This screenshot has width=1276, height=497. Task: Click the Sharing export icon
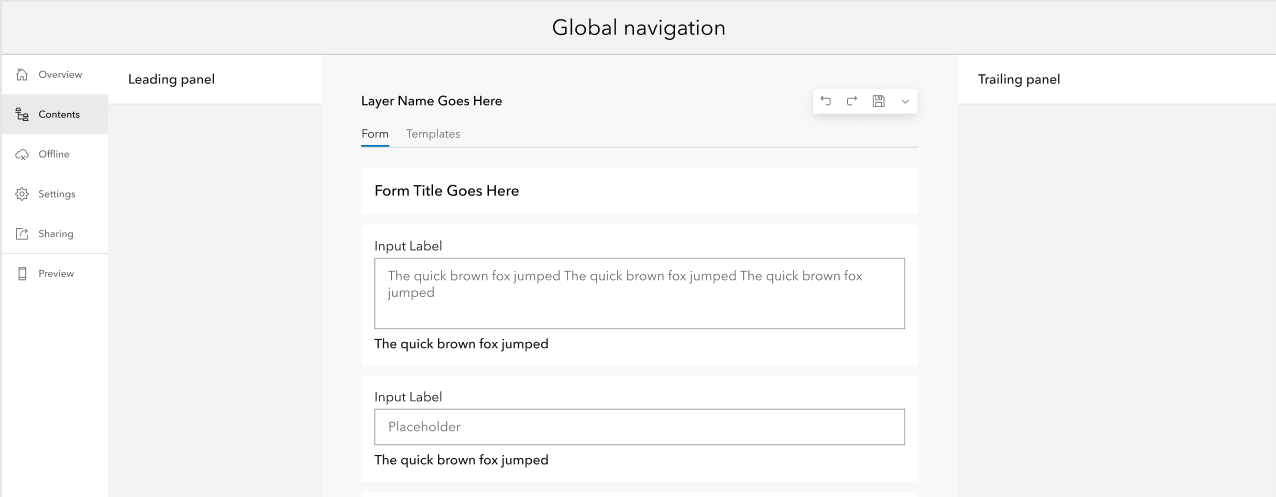tap(22, 234)
